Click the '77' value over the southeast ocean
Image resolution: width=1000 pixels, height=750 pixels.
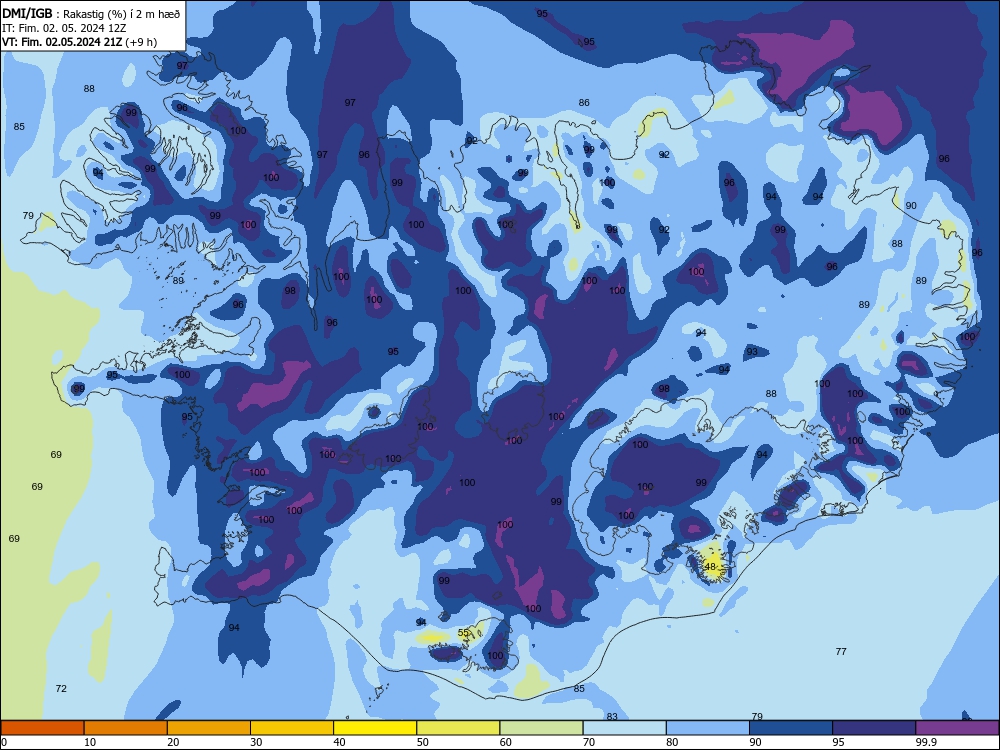tap(841, 651)
